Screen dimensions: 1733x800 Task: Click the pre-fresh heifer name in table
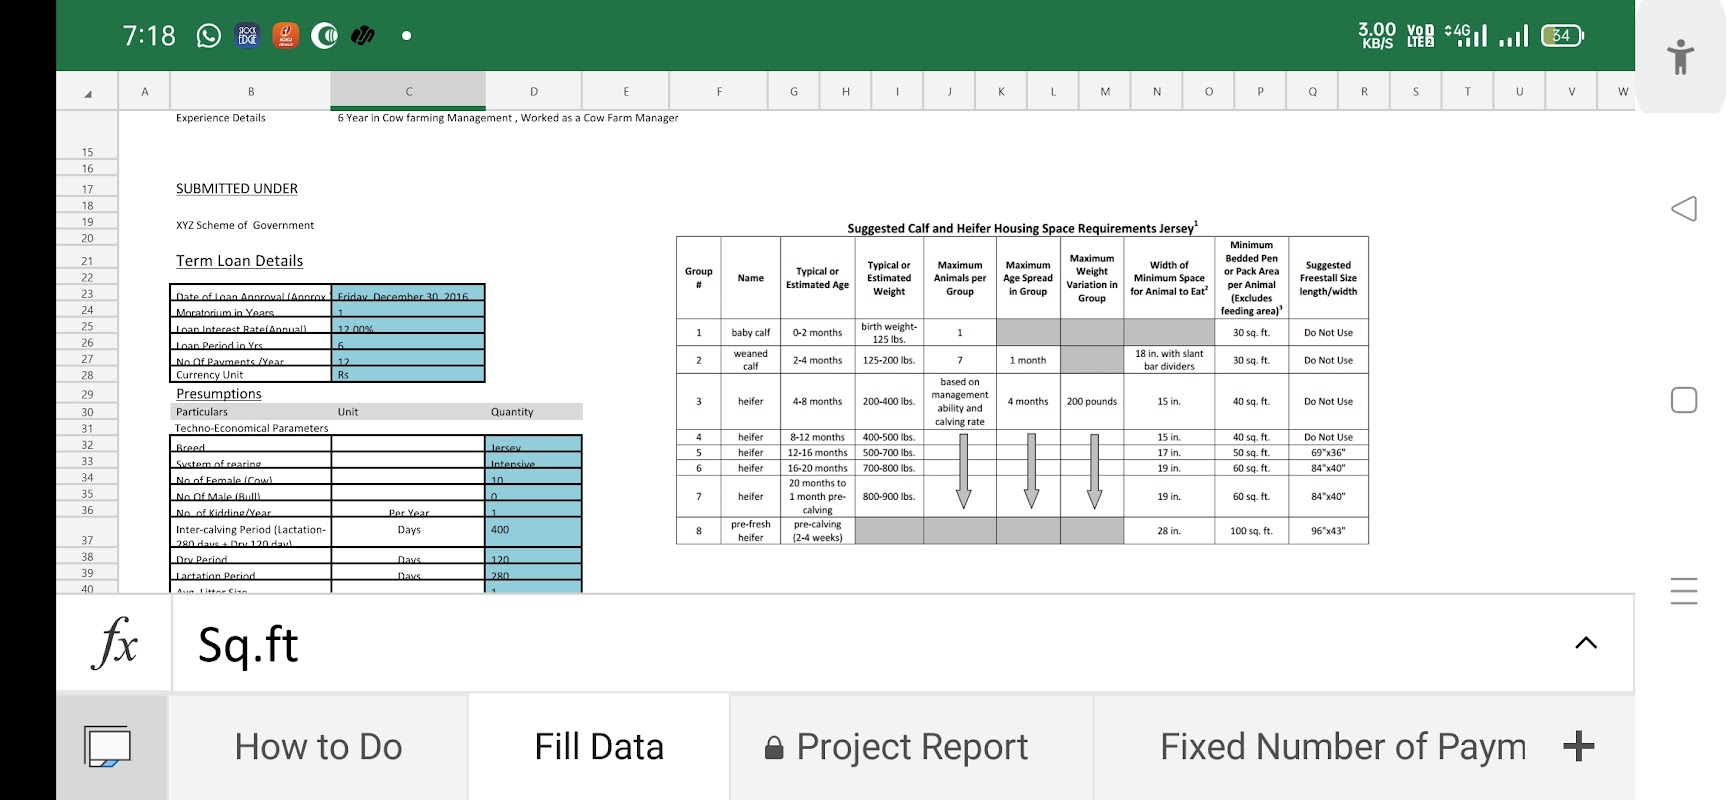point(751,531)
